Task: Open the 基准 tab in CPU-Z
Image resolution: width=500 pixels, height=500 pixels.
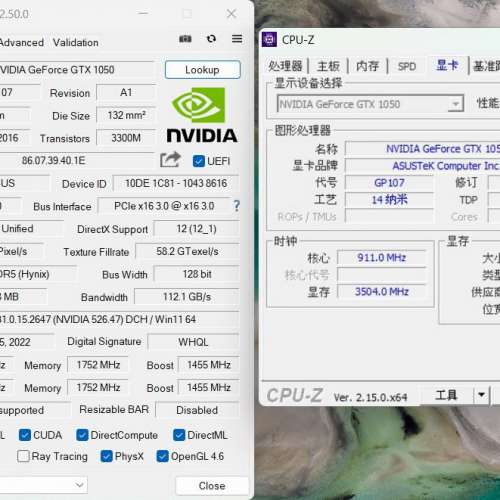Action: (486, 66)
